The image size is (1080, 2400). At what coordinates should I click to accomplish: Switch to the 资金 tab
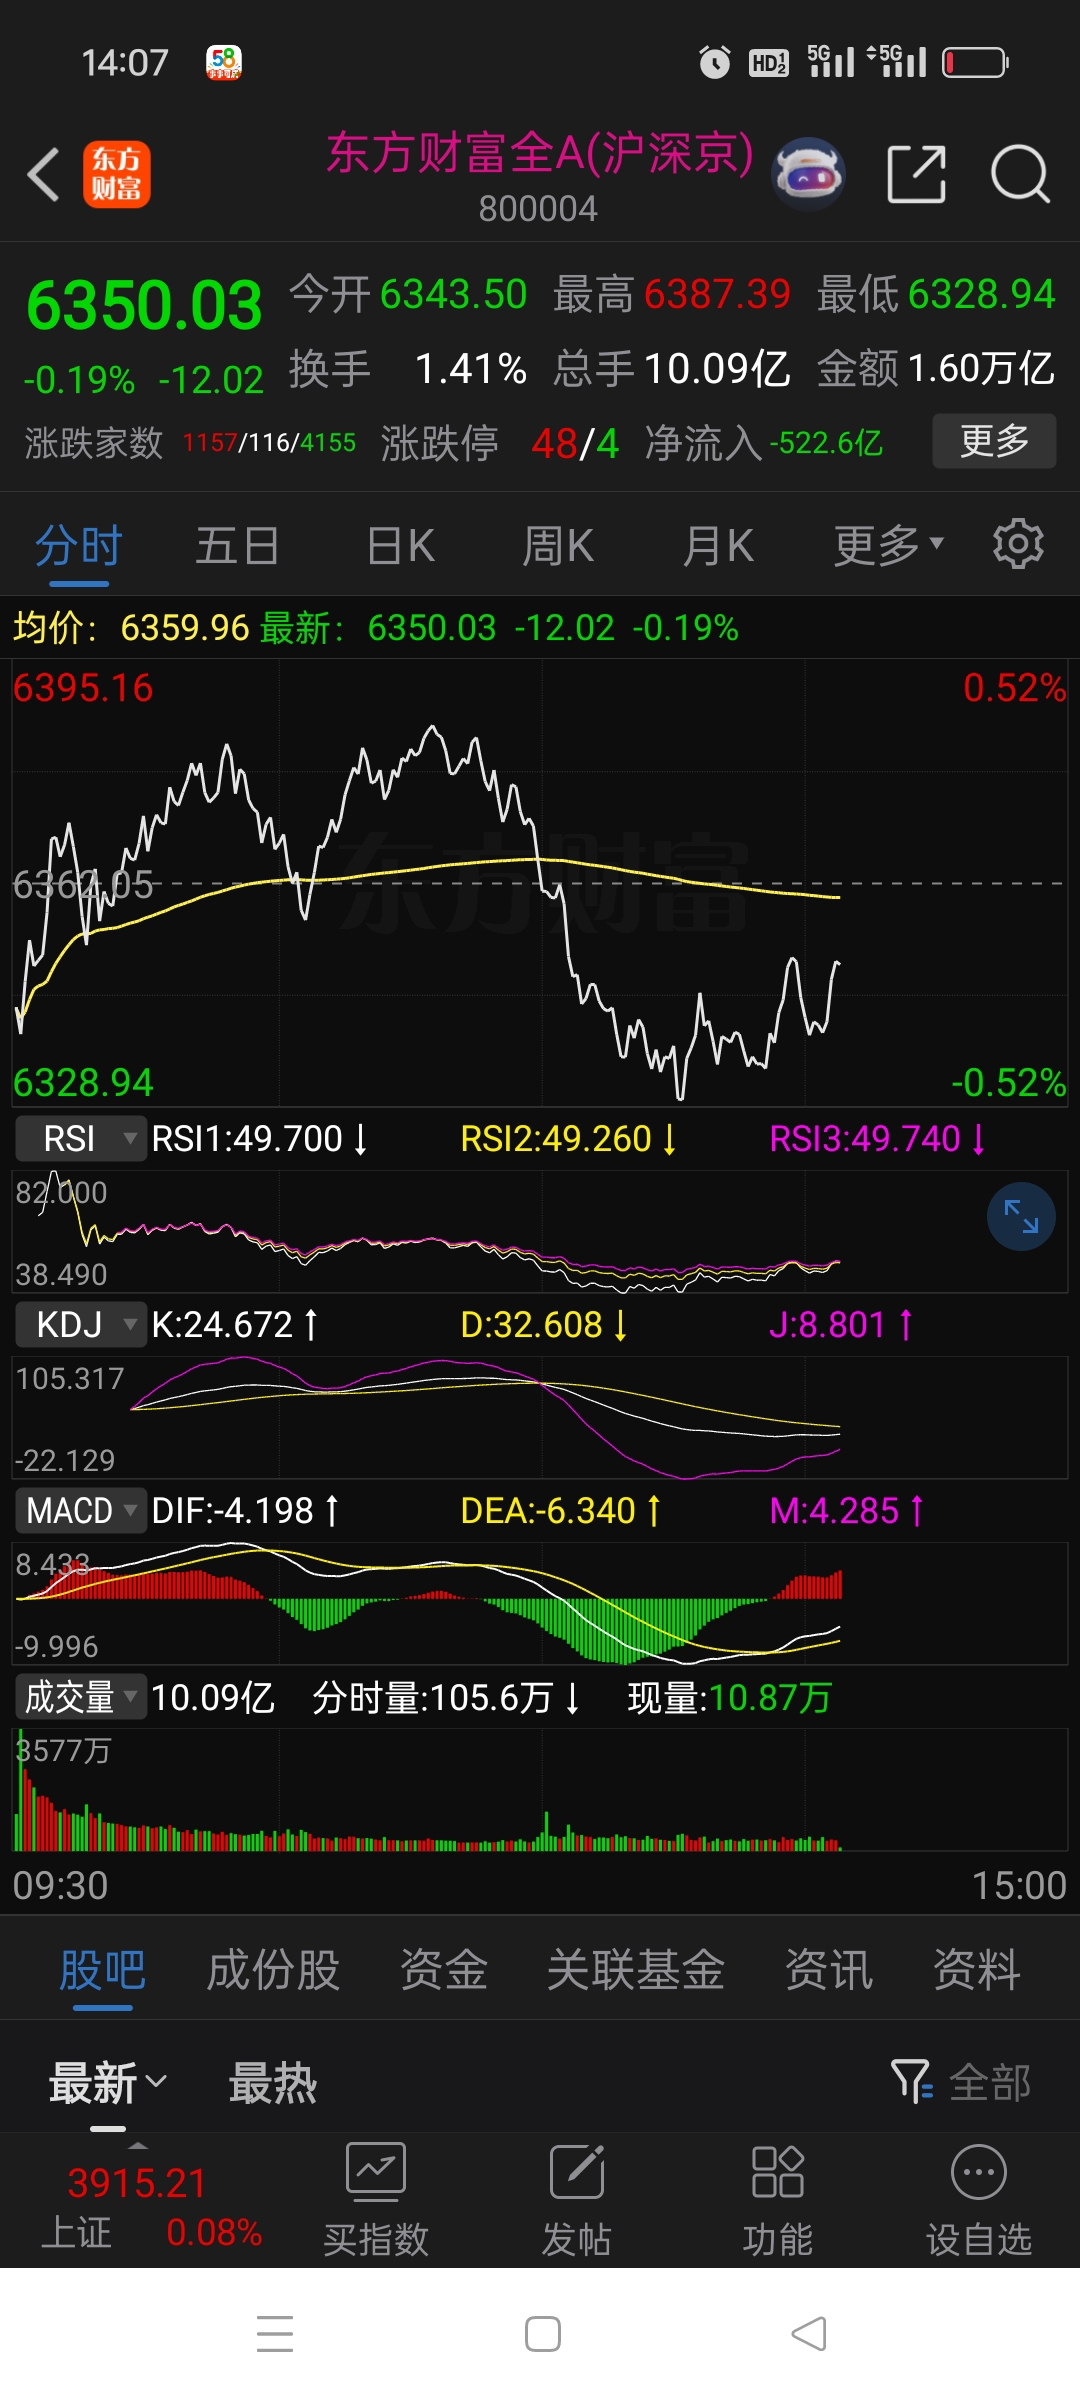pos(444,1970)
